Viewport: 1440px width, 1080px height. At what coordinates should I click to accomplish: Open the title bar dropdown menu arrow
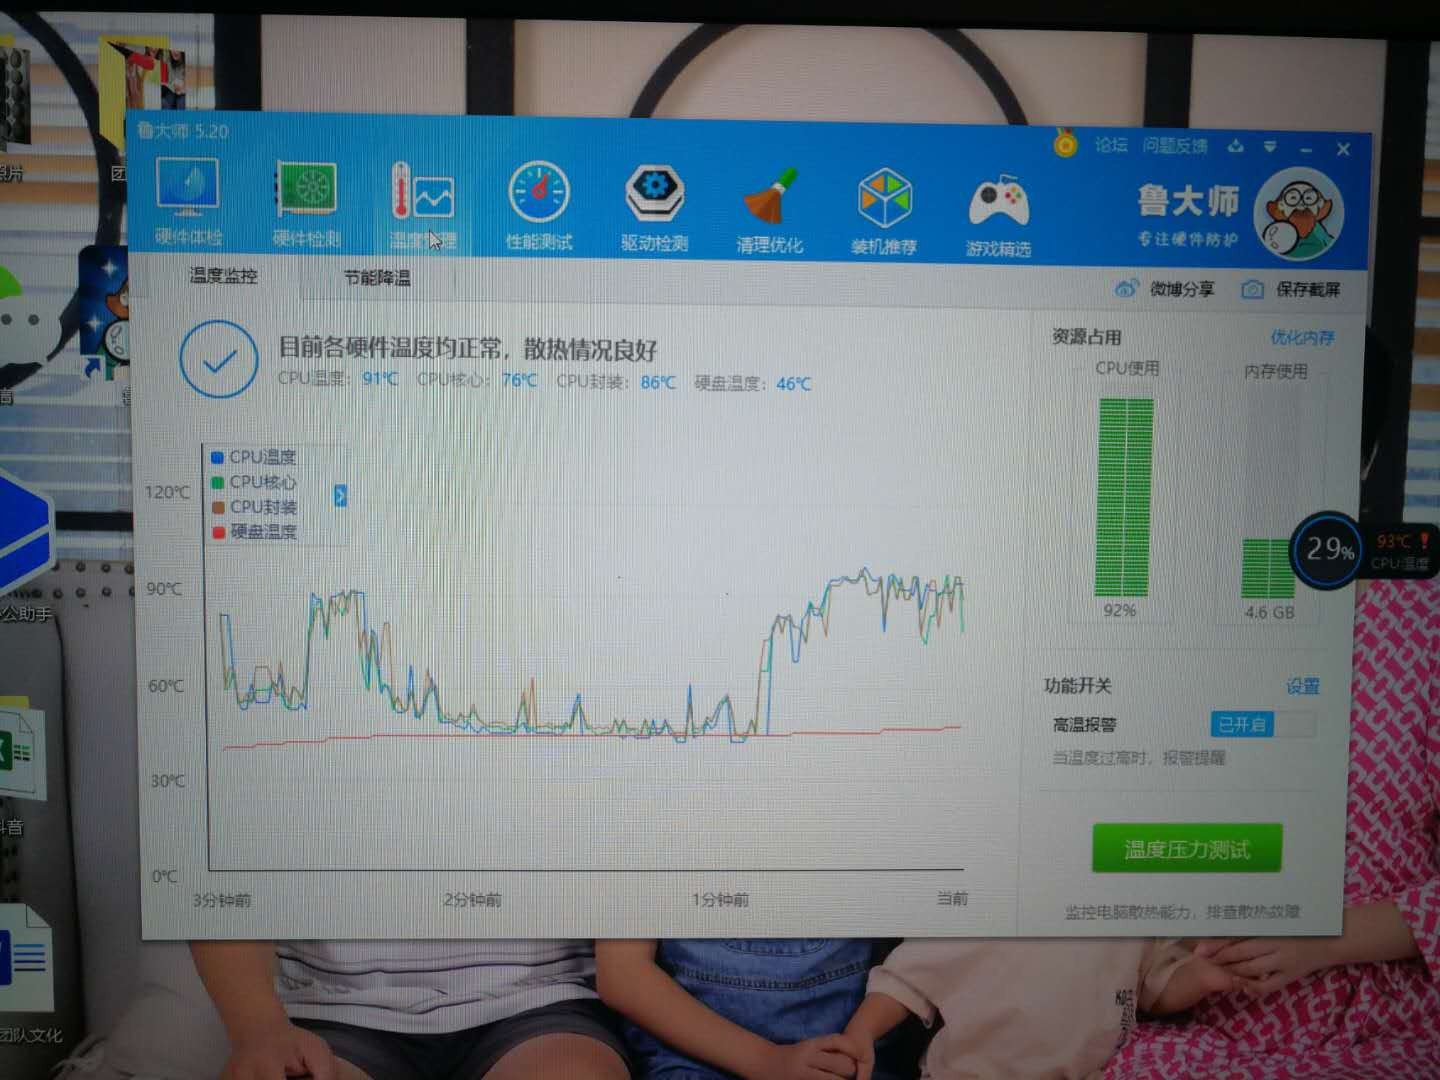[x=1270, y=147]
